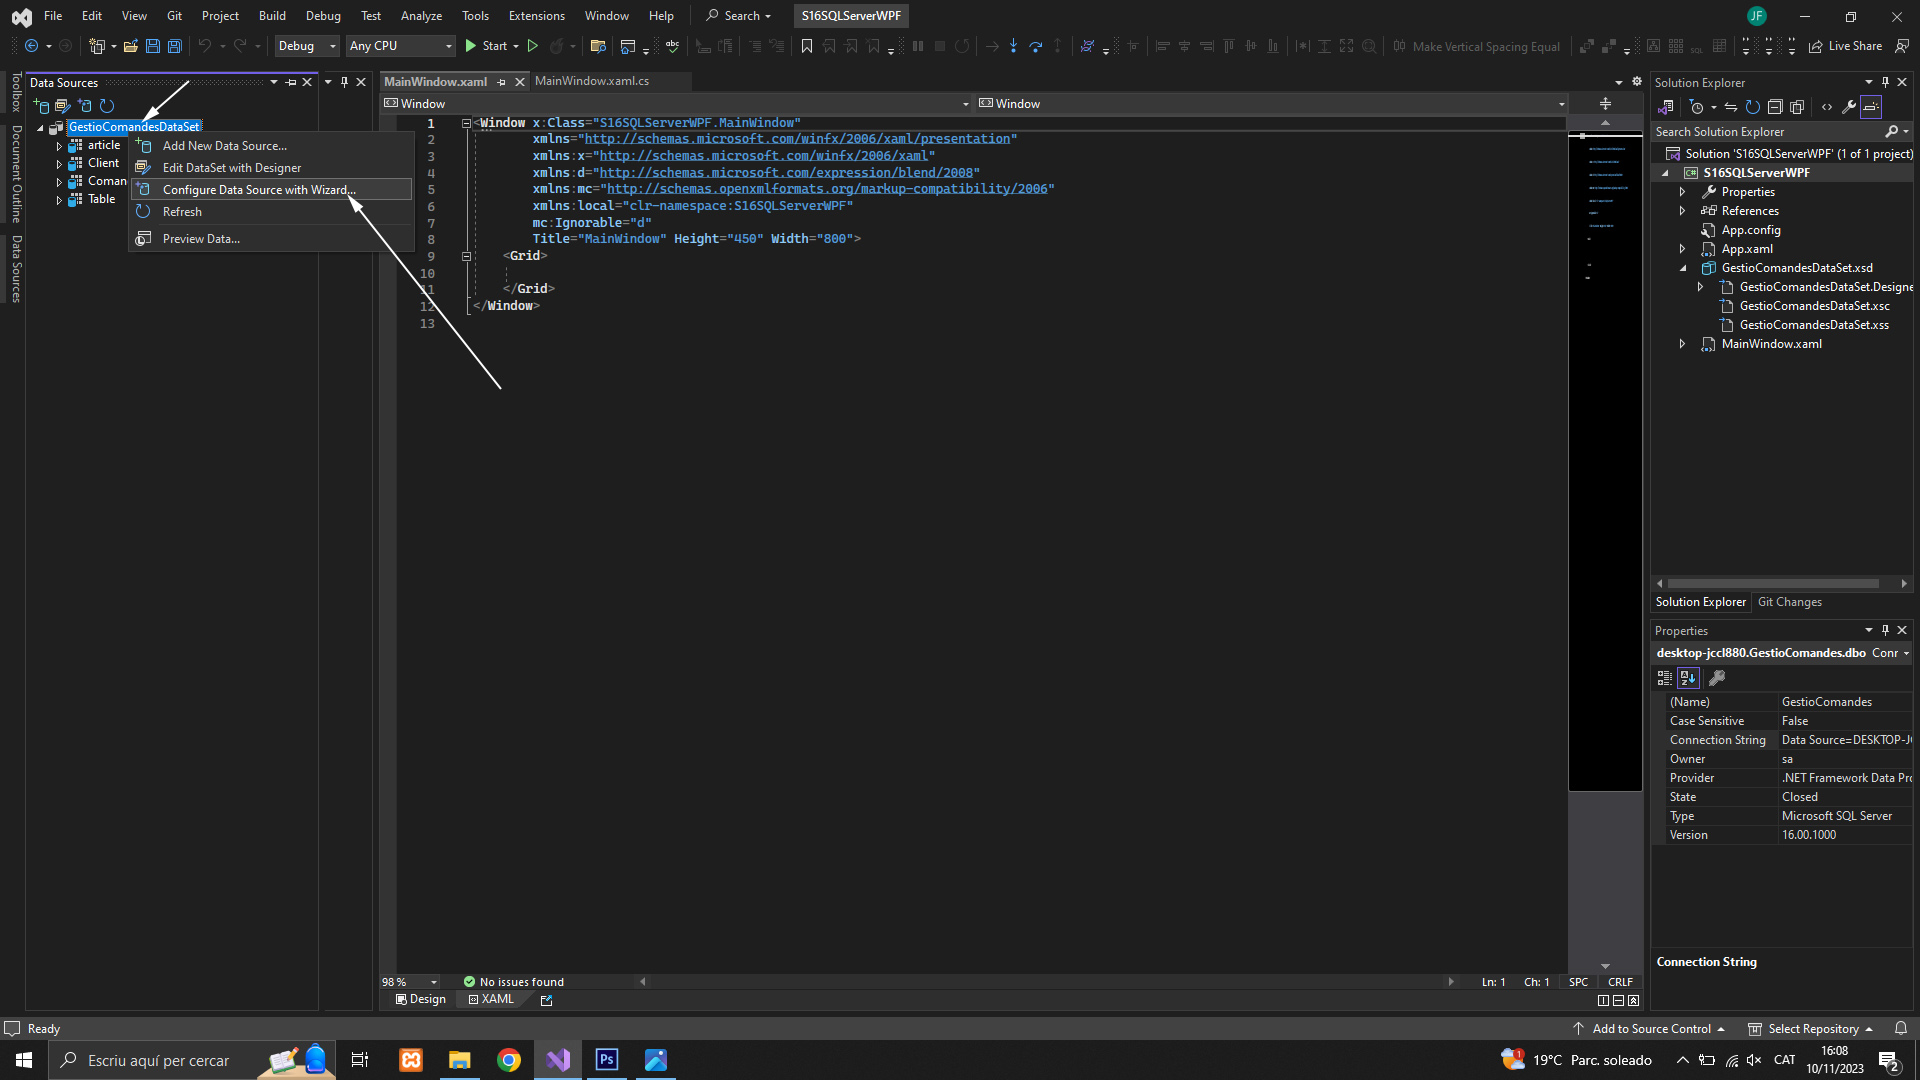
Task: Toggle alphabetical sorting in Properties panel
Action: 1688,678
